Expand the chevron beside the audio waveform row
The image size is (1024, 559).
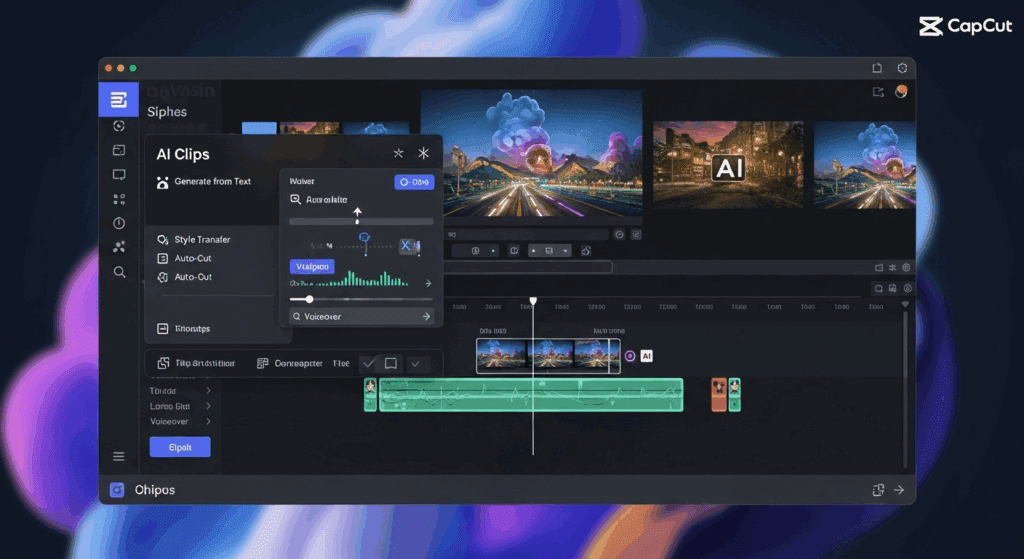coord(428,283)
